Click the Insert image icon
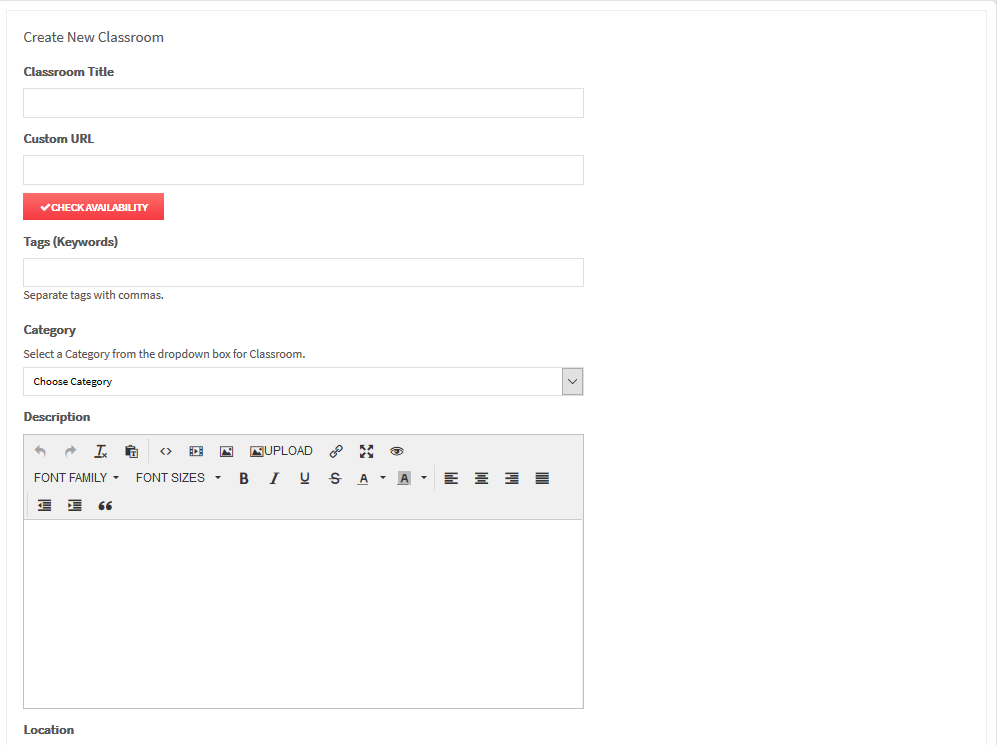997x745 pixels. pos(226,451)
